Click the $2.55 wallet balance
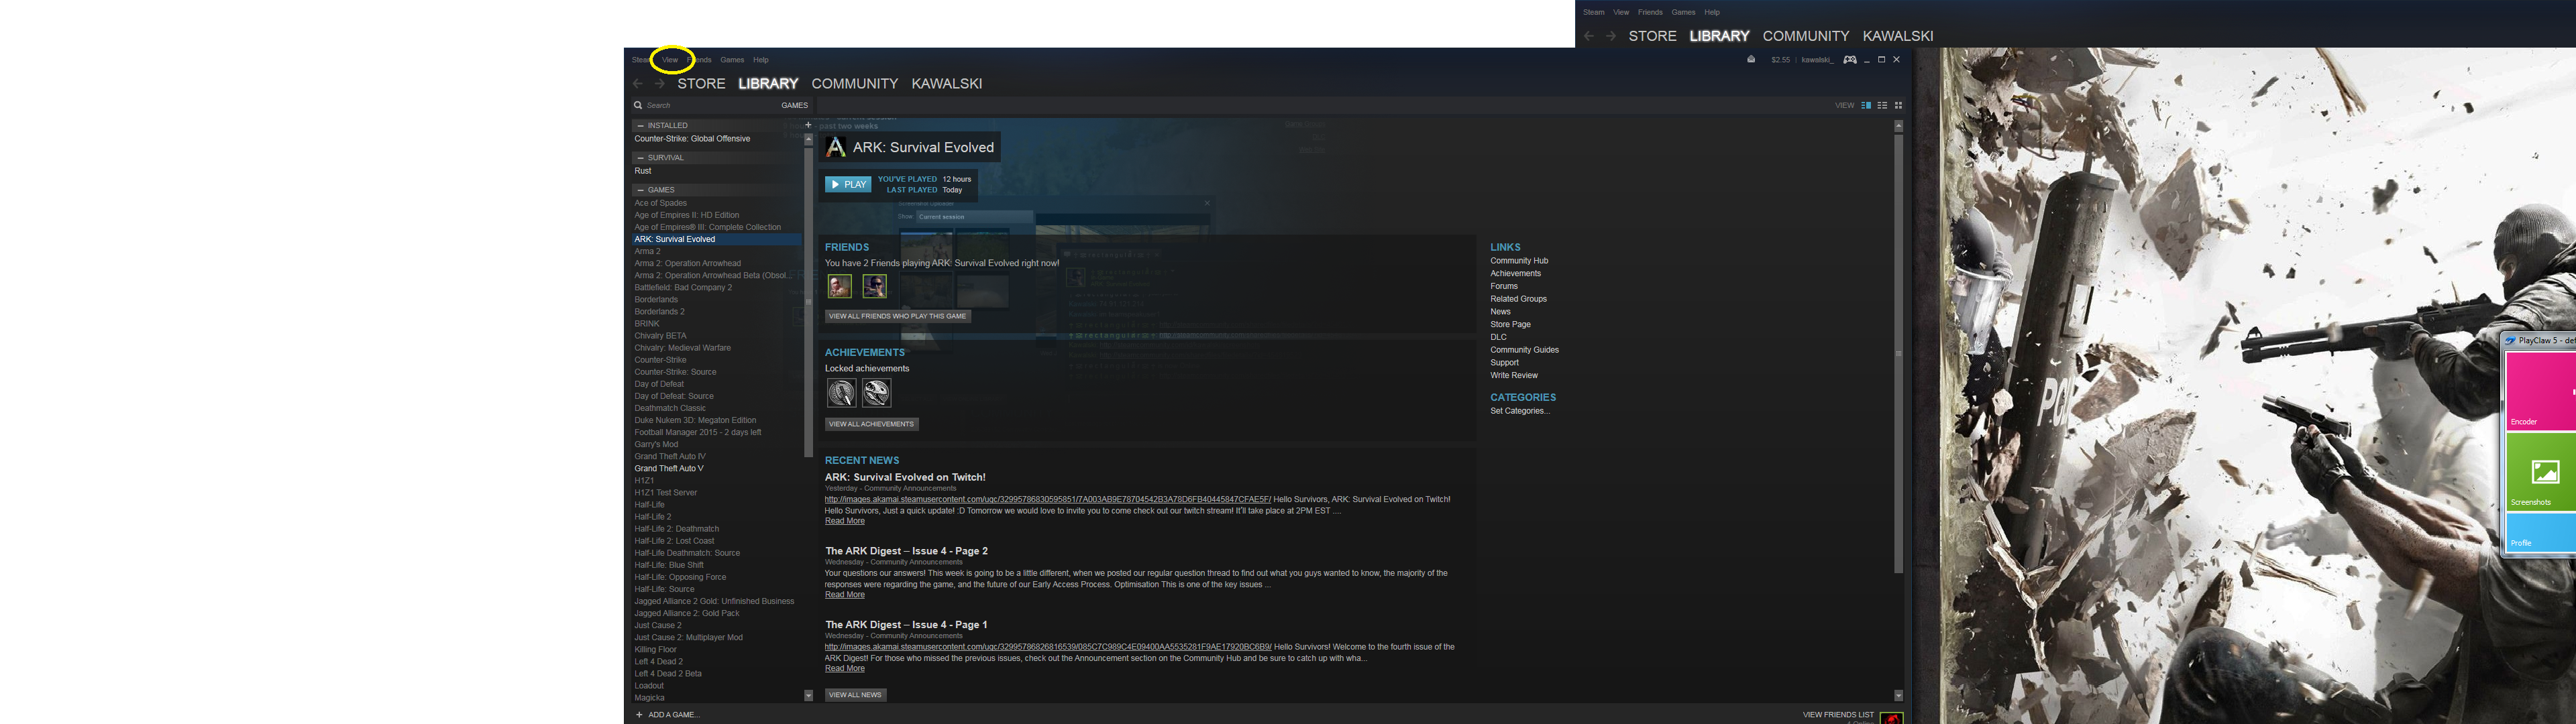Screen dimensions: 2576x724 1780,60
